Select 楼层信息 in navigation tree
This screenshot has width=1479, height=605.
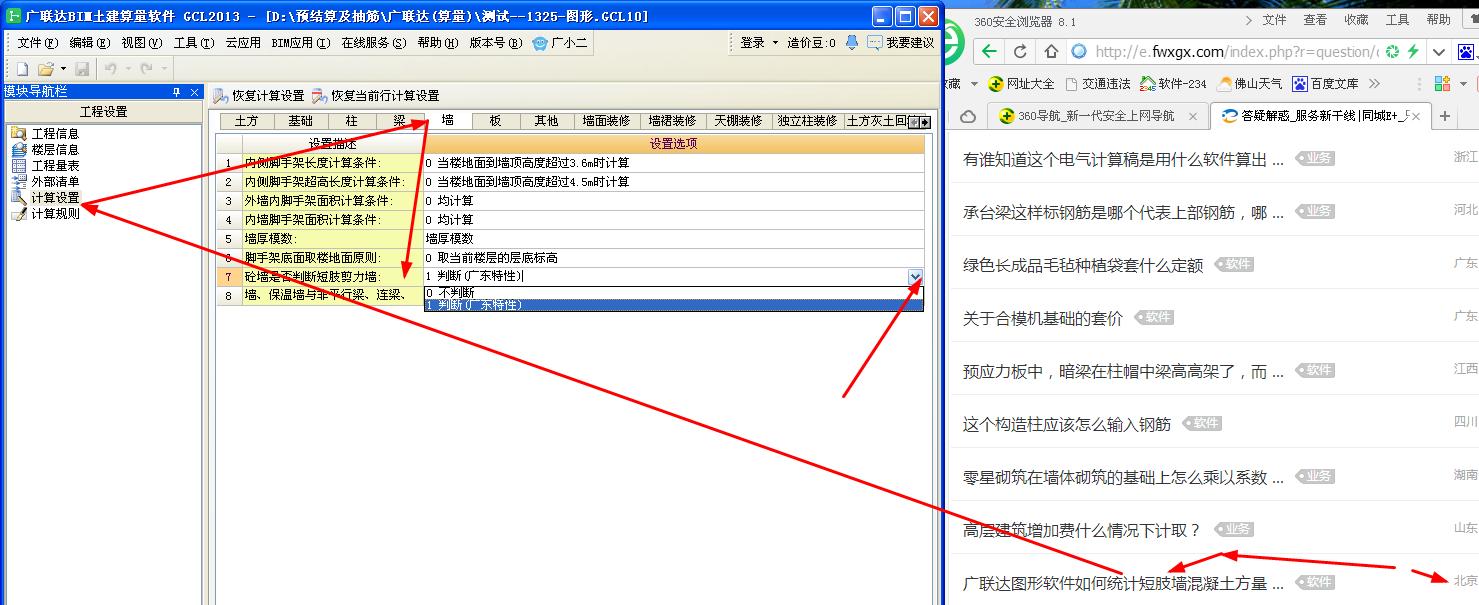pos(55,149)
